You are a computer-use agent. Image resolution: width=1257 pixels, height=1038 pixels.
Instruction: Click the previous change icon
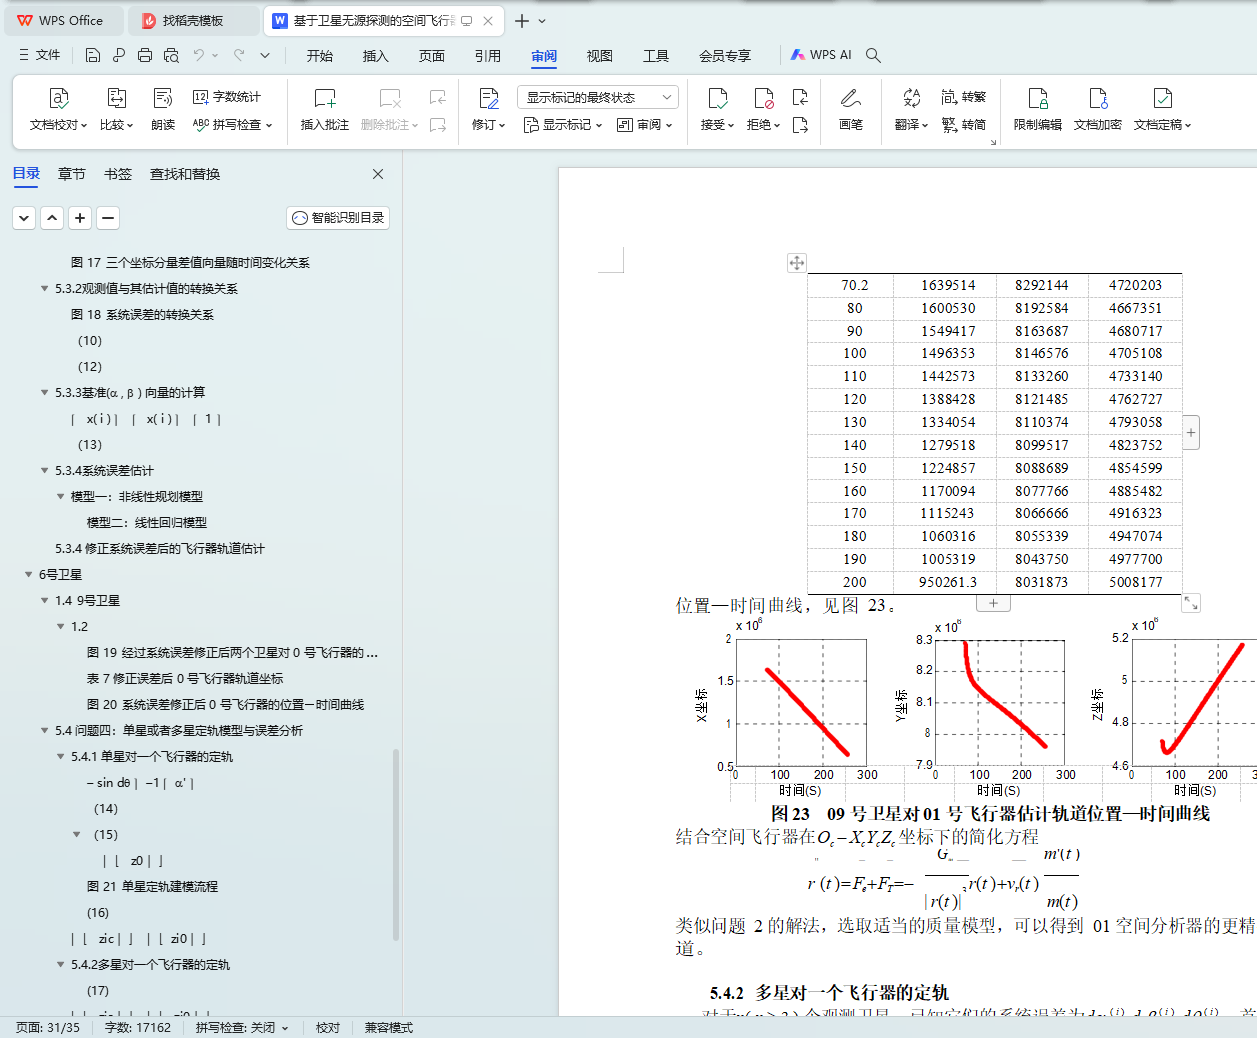800,97
